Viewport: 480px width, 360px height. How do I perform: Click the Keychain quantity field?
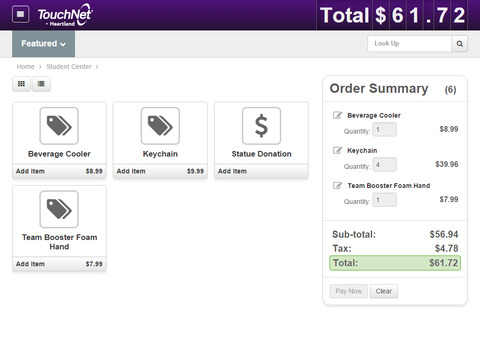tap(385, 165)
